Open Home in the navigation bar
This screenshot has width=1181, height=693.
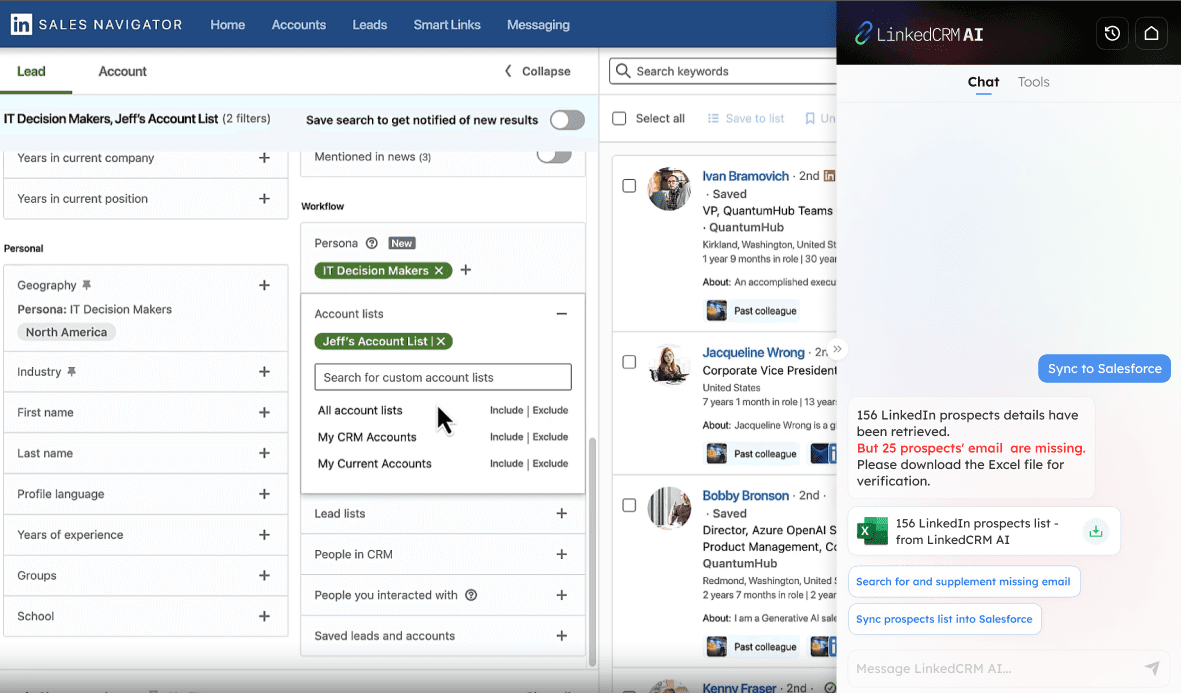coord(227,25)
